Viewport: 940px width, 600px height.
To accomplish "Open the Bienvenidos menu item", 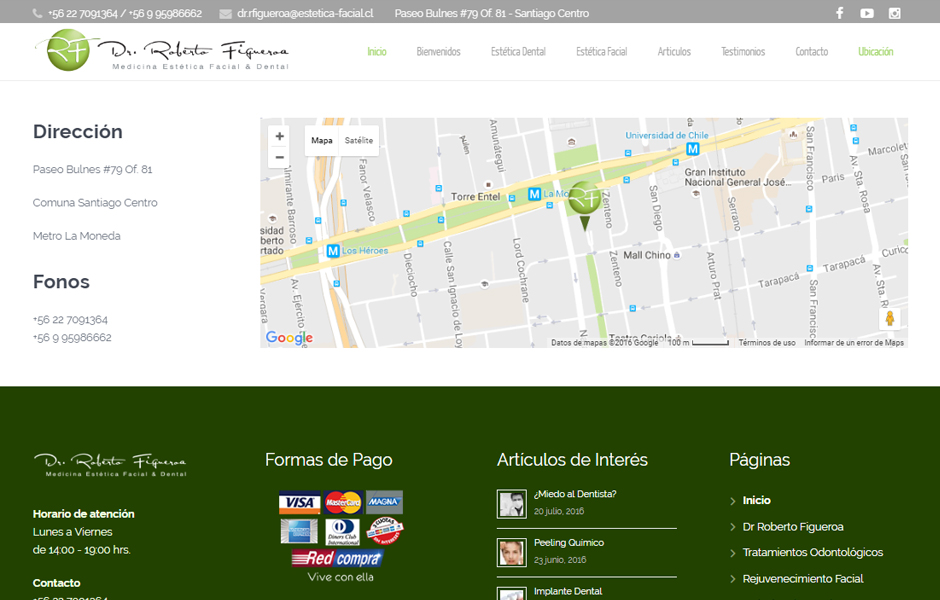I will 438,52.
